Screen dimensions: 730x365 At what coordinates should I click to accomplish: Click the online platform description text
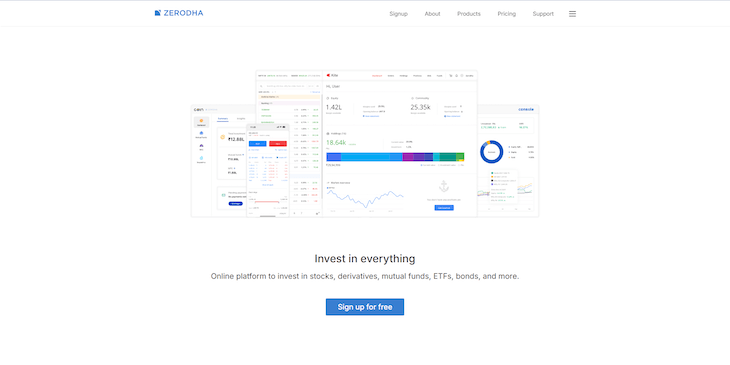coord(365,276)
